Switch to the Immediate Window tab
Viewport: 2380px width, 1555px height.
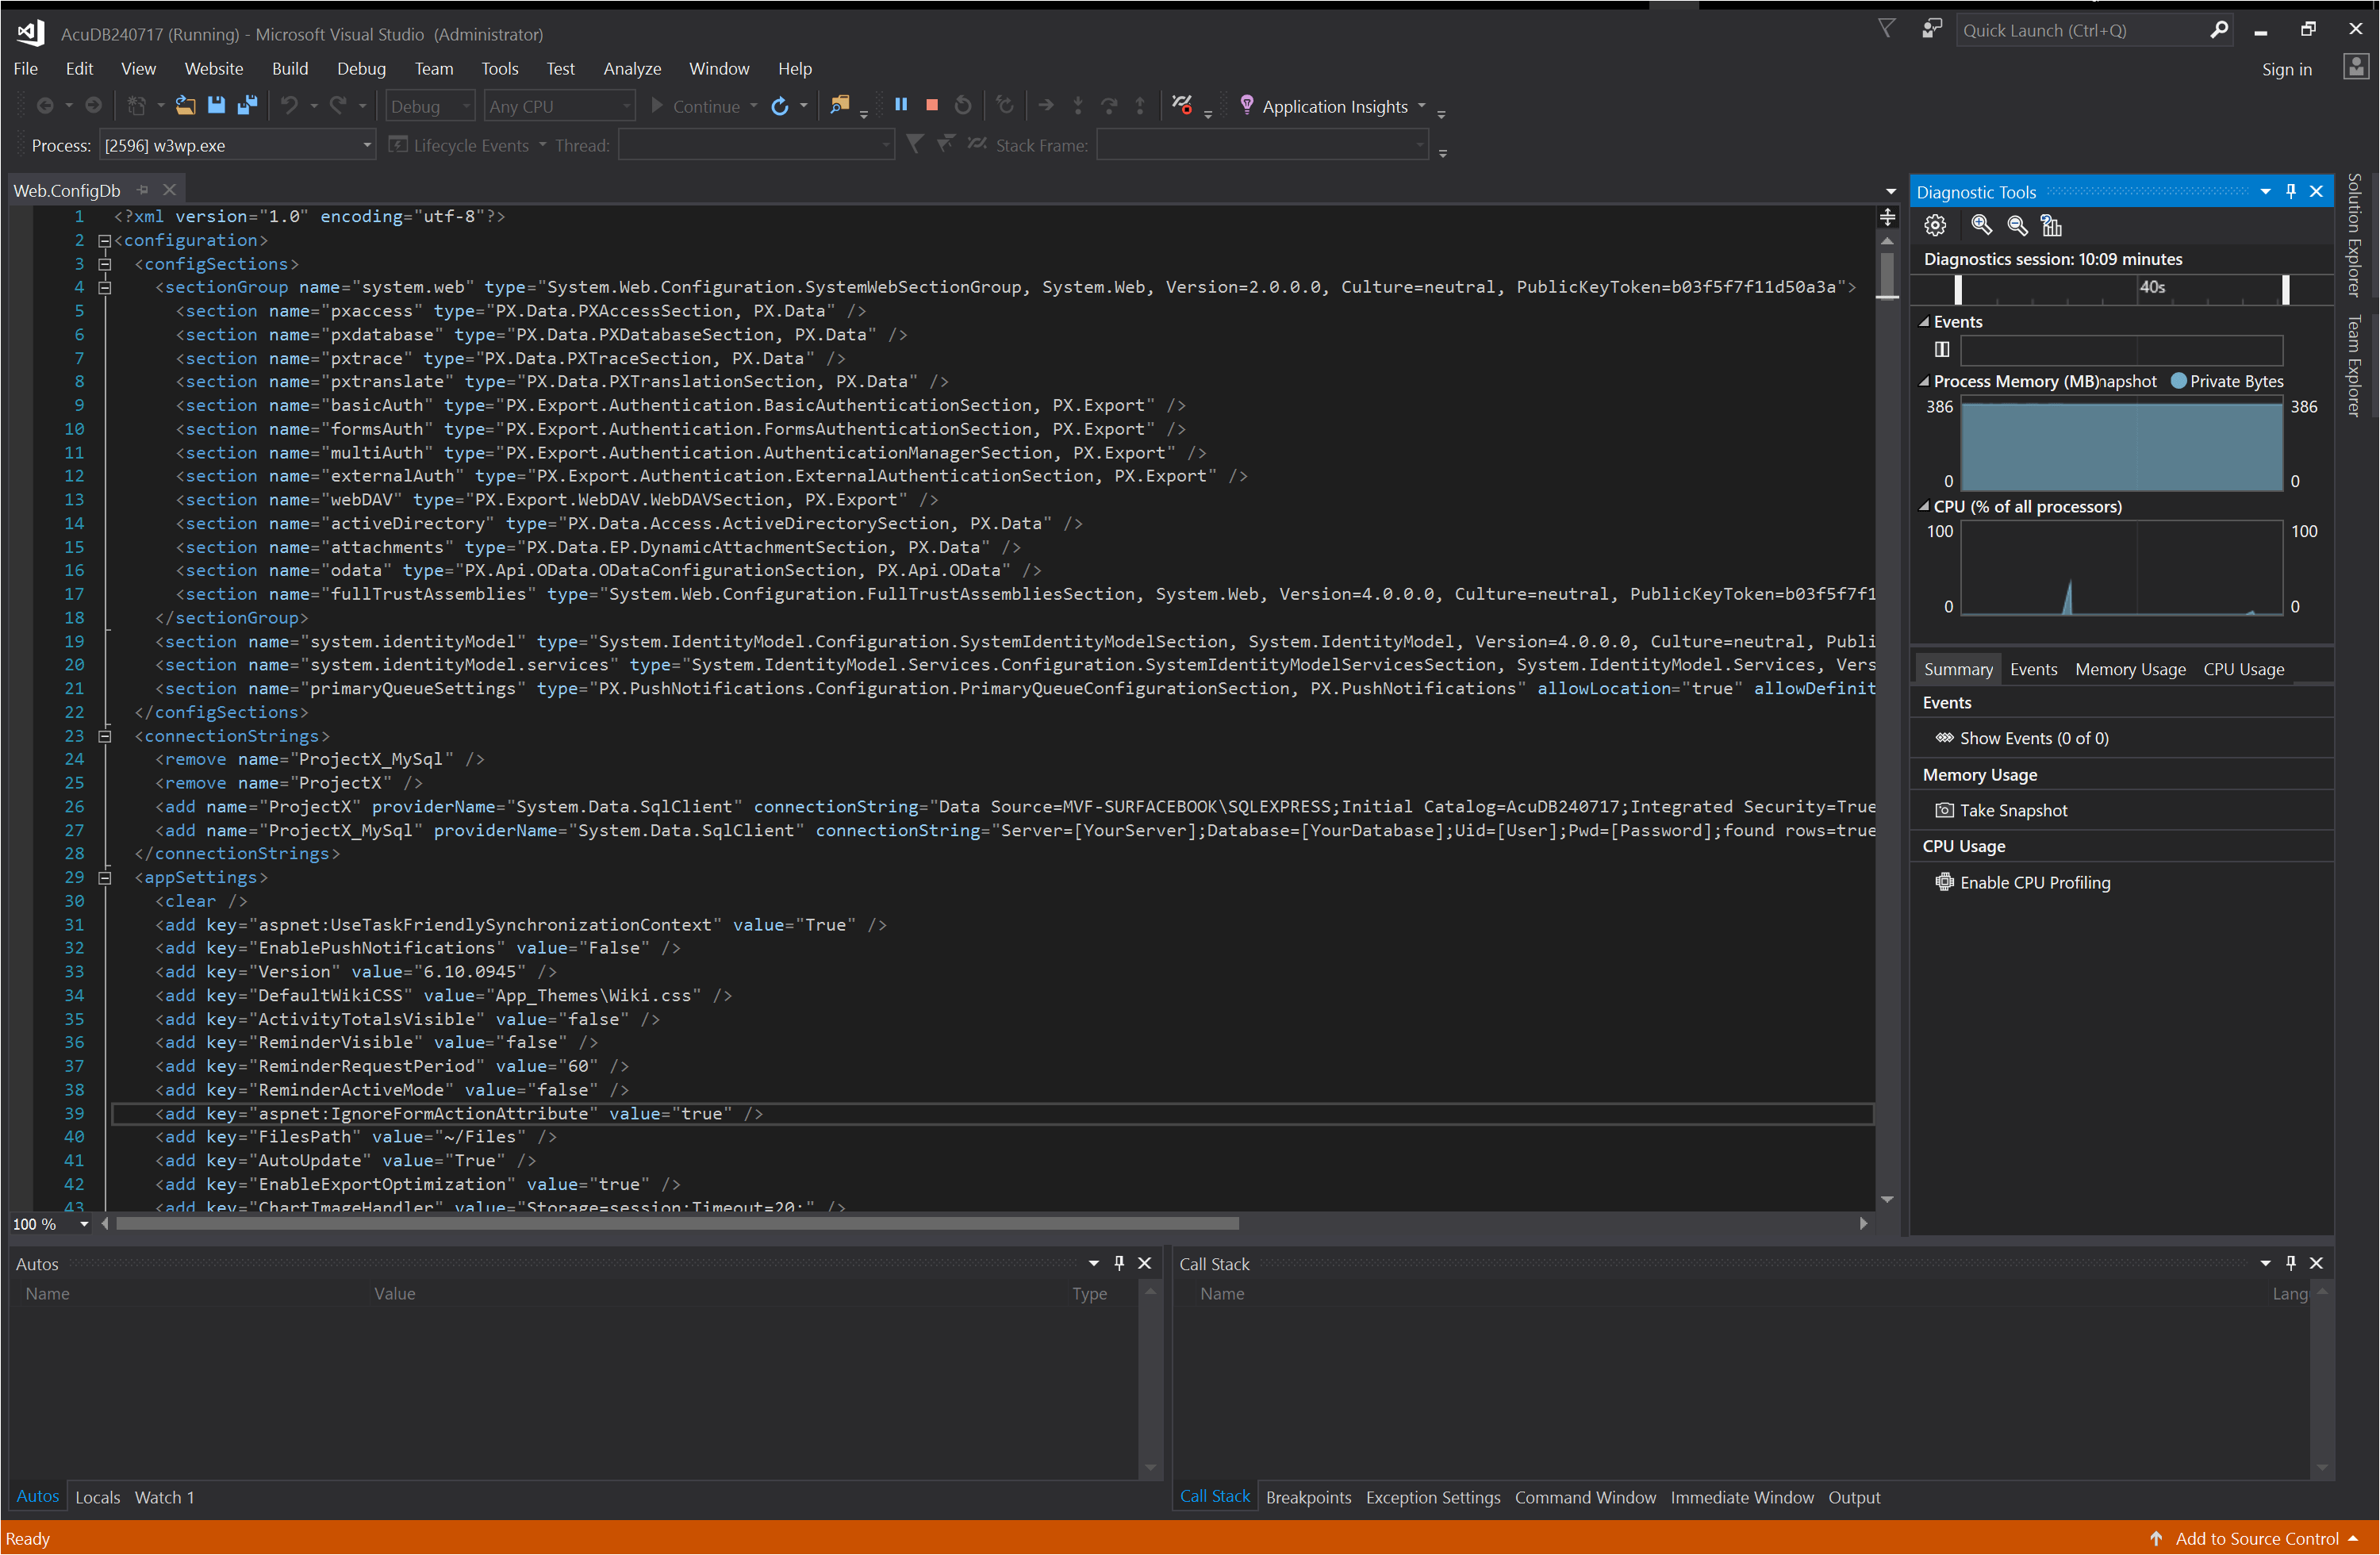tap(1742, 1497)
